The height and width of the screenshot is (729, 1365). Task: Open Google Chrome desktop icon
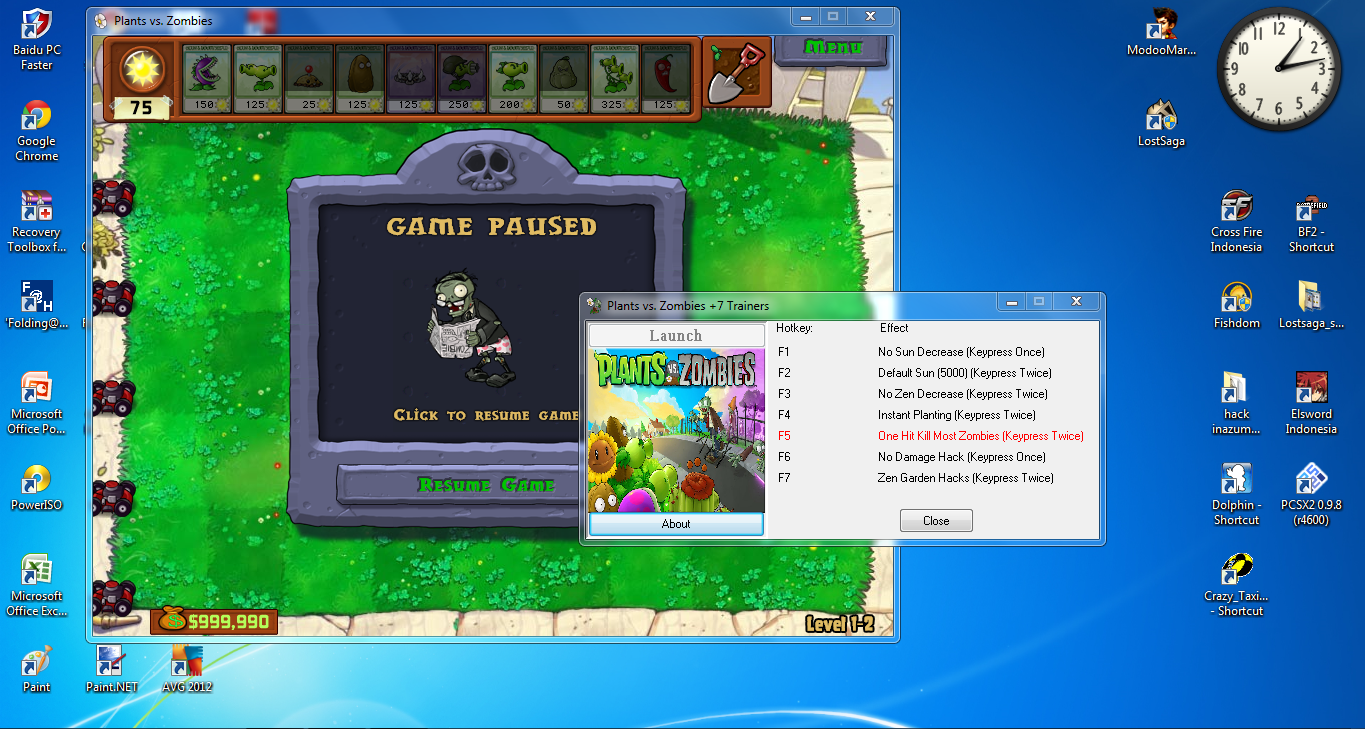(x=37, y=131)
